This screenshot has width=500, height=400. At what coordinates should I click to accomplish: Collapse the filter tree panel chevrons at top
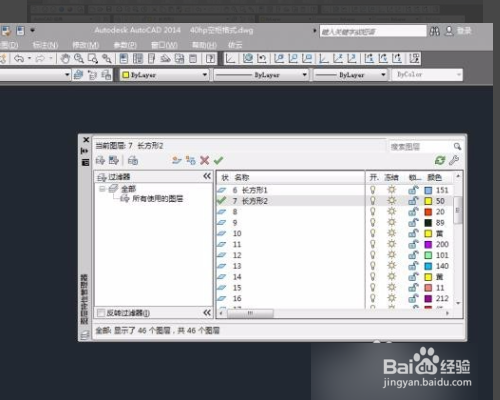(x=207, y=176)
